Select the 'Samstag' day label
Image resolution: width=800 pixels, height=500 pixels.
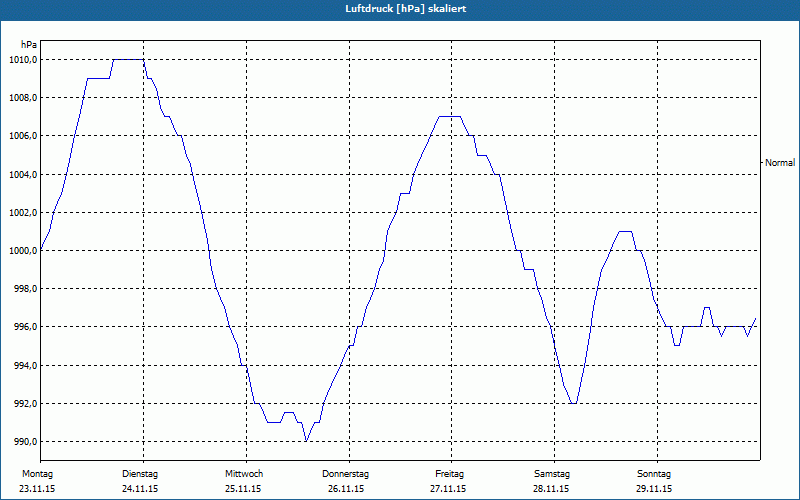click(552, 474)
